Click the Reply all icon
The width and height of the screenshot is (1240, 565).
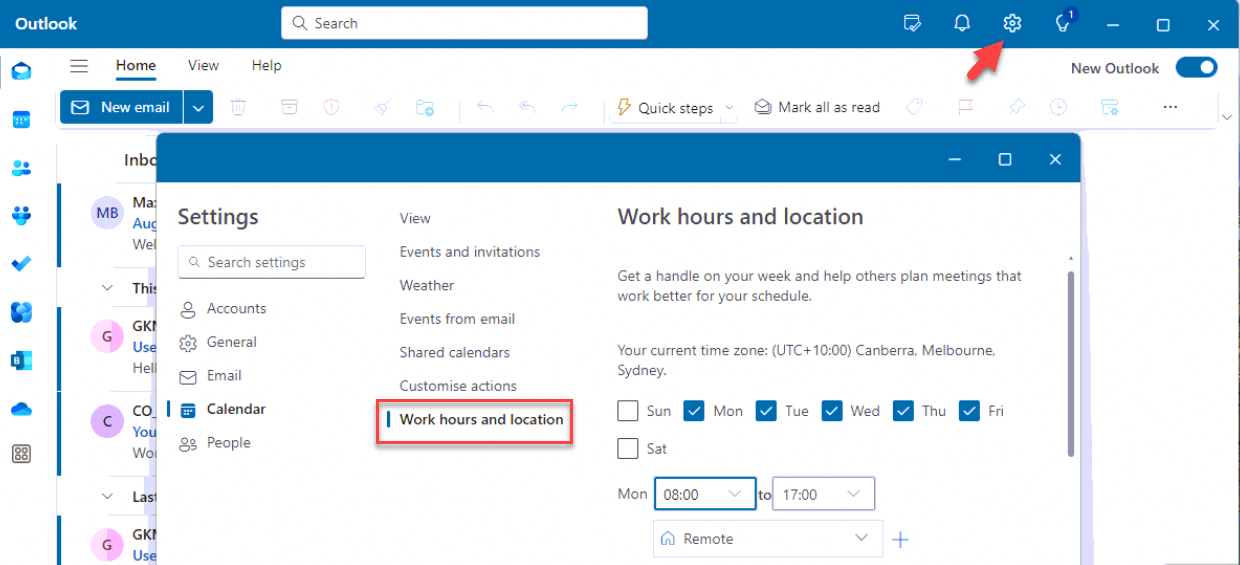tap(528, 107)
